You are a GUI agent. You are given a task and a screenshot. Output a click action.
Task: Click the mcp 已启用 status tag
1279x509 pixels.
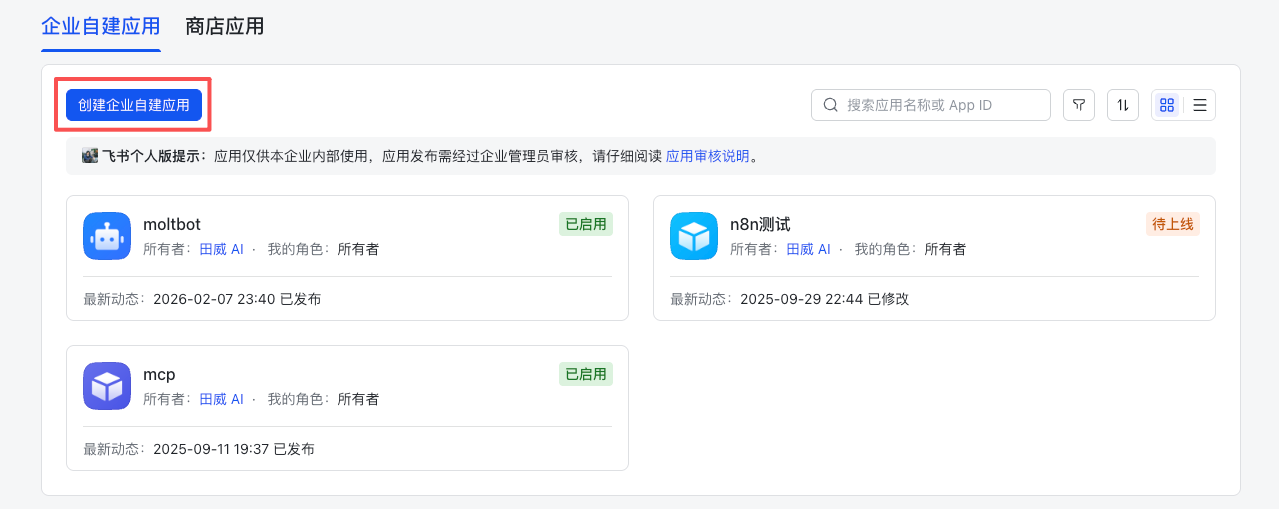click(x=586, y=374)
